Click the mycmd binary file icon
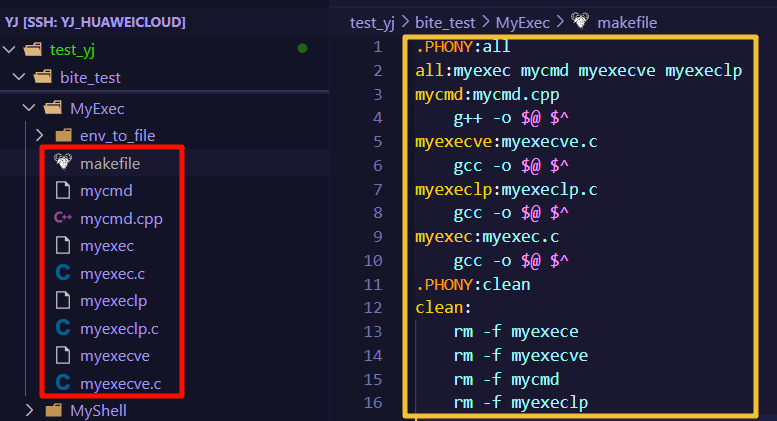This screenshot has width=777, height=421. [x=63, y=190]
